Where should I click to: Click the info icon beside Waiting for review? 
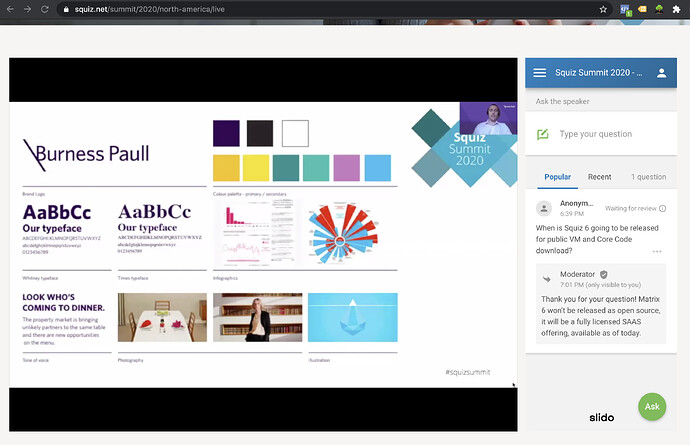(x=661, y=208)
